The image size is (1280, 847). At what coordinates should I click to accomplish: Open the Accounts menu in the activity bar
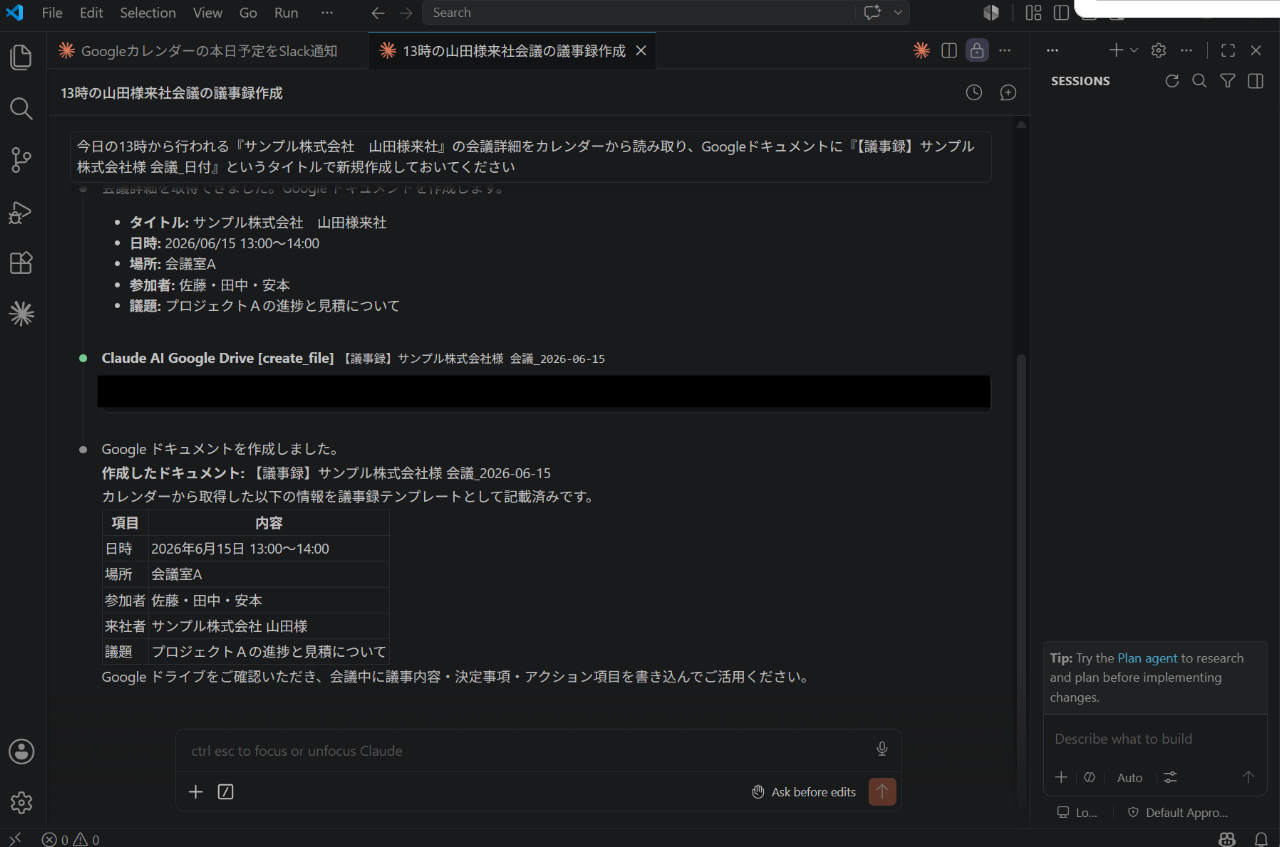coord(21,751)
